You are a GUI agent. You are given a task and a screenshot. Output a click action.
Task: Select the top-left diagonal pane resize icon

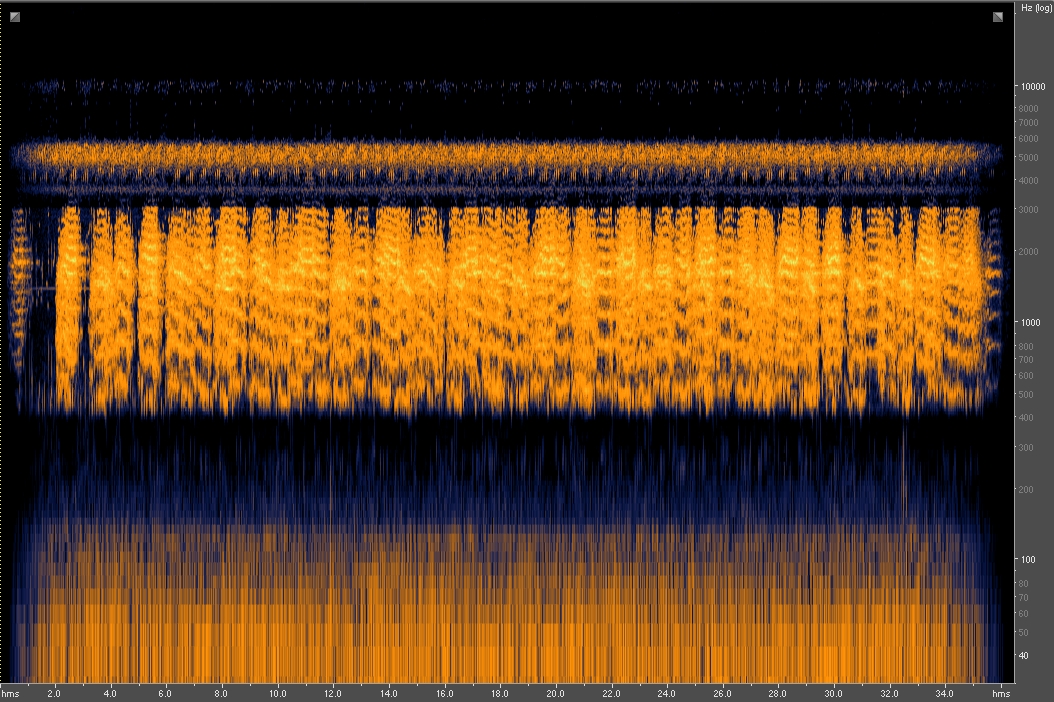pos(13,17)
